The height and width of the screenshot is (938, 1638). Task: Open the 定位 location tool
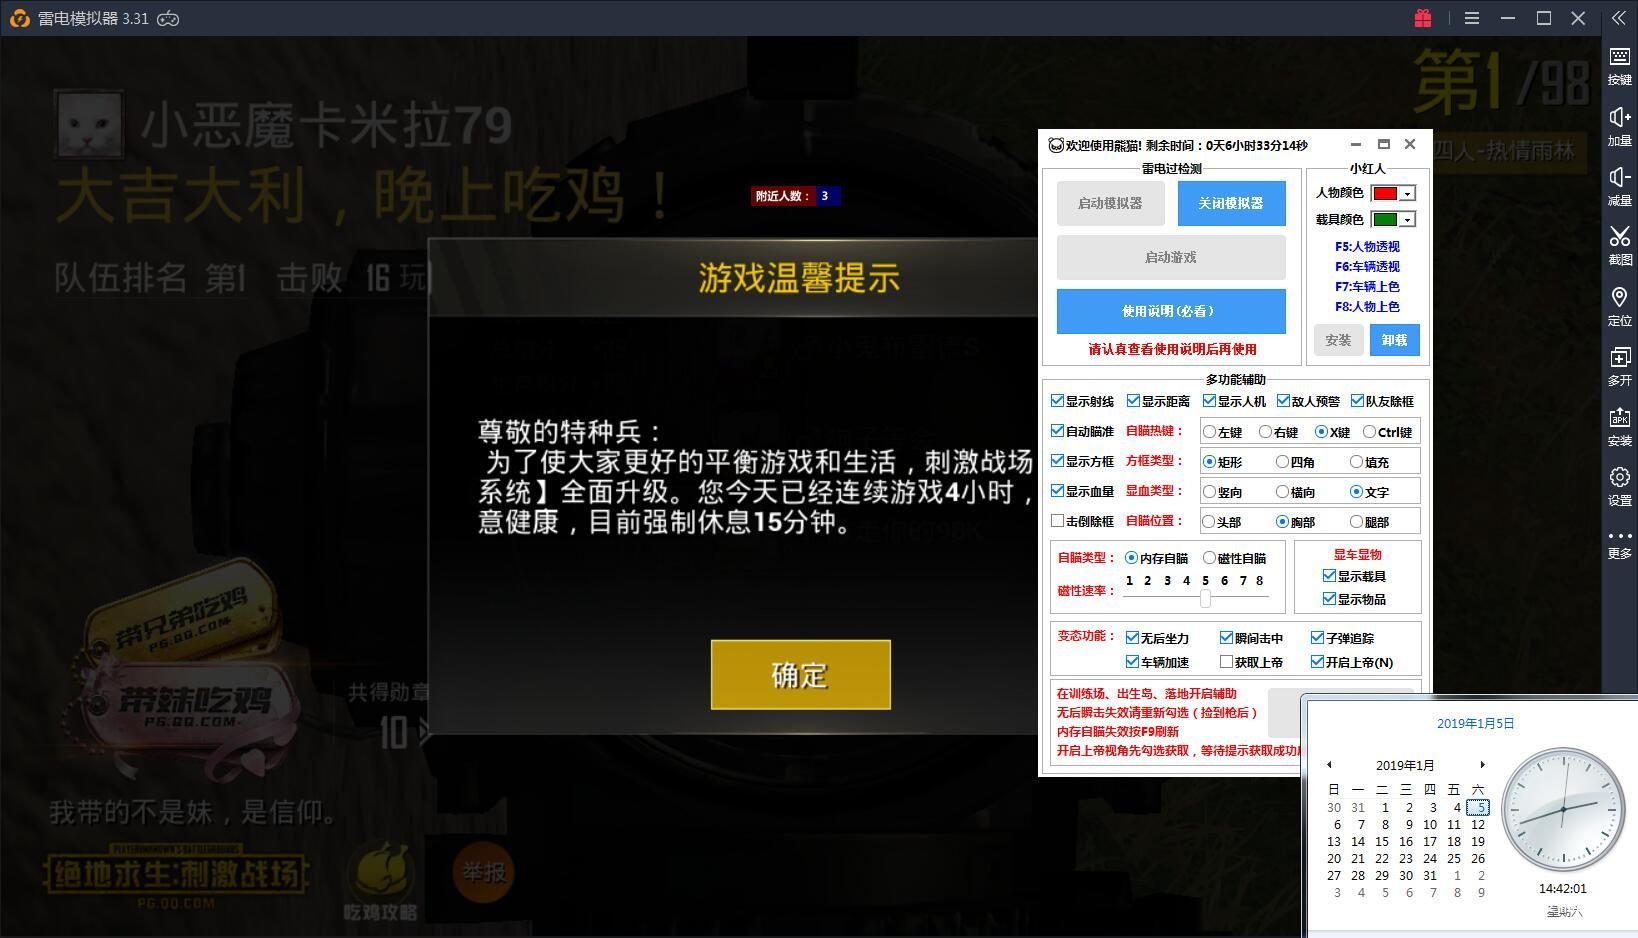tap(1620, 307)
